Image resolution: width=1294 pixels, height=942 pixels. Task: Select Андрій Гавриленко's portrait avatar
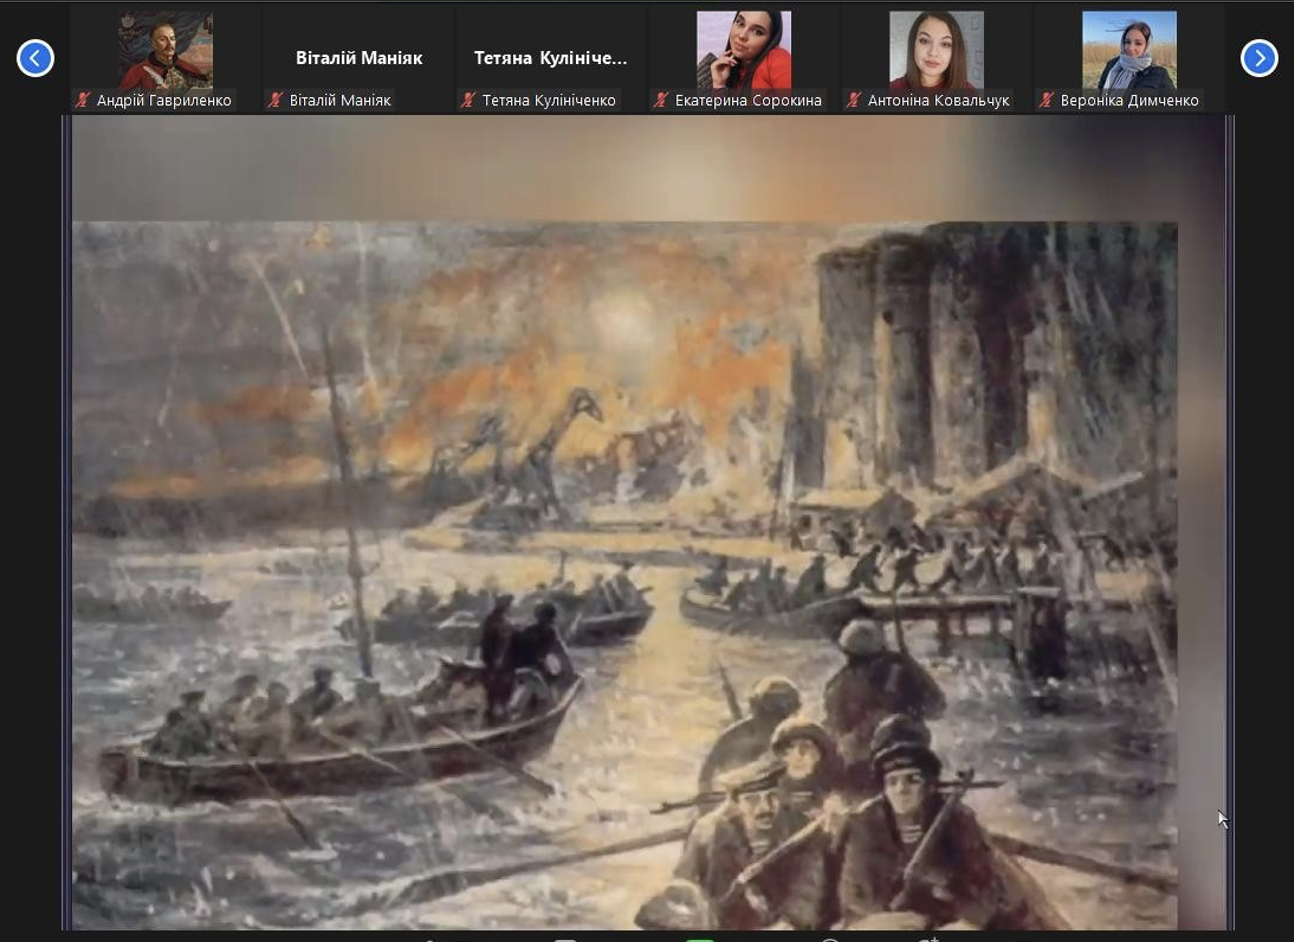click(x=165, y=50)
